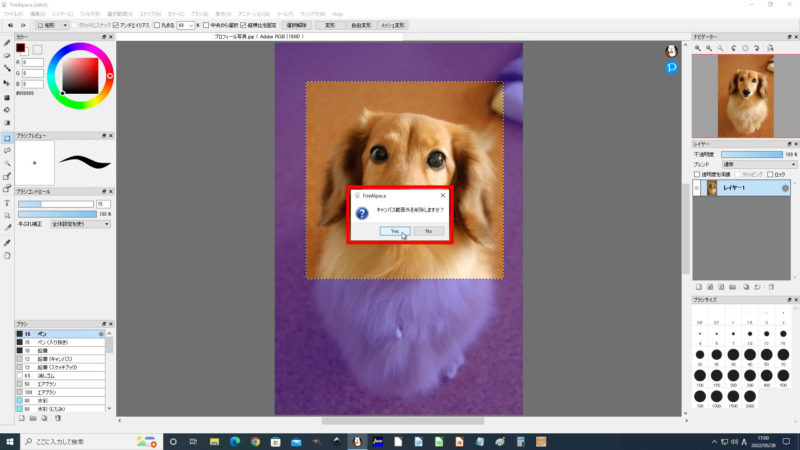This screenshot has width=800, height=450.
Task: Select the Brush tool in left toolbar
Action: pyautogui.click(x=7, y=43)
